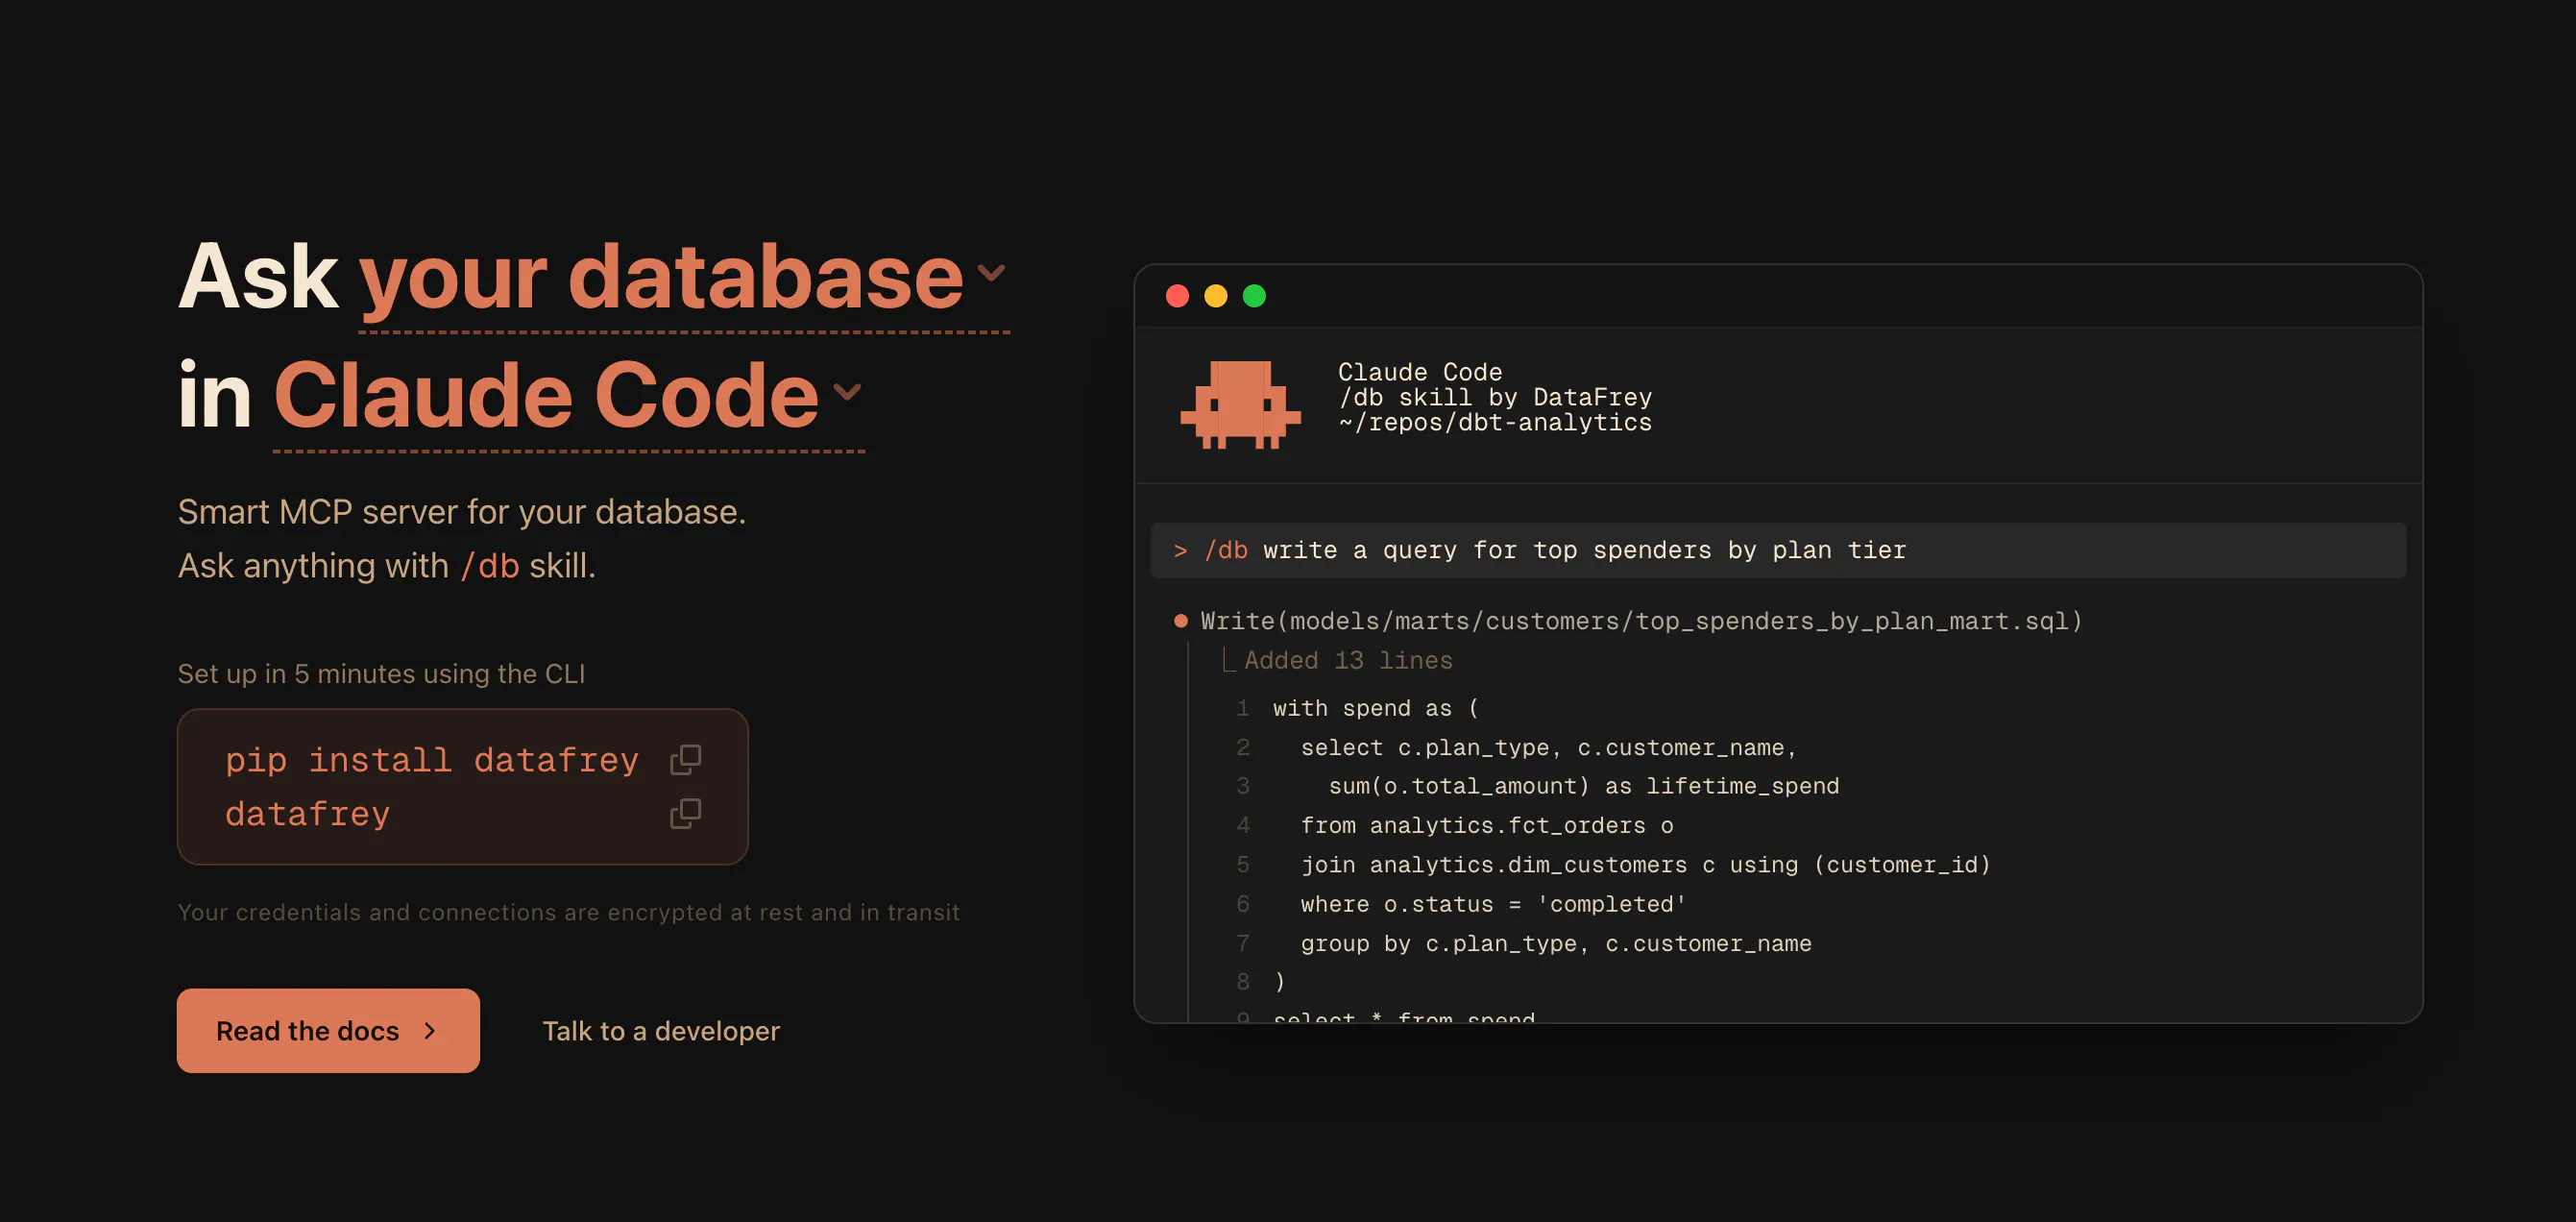Select the 'datafrey' command text
This screenshot has height=1222, width=2576.
click(x=308, y=814)
